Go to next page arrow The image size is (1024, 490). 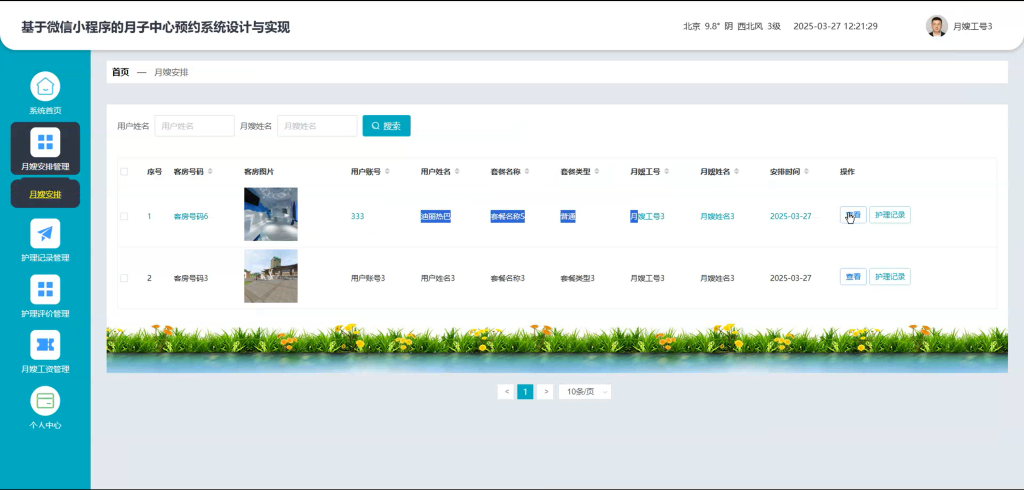pyautogui.click(x=545, y=391)
